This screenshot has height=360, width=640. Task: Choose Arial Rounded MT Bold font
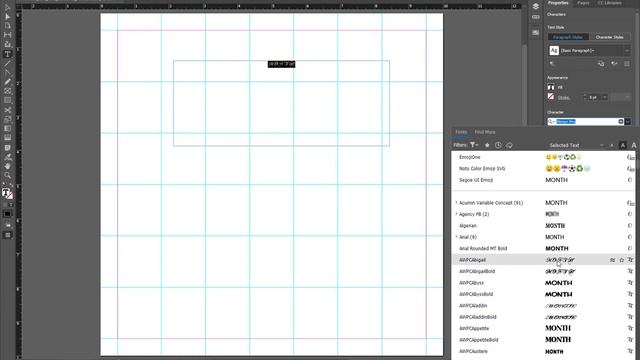[x=543, y=249]
